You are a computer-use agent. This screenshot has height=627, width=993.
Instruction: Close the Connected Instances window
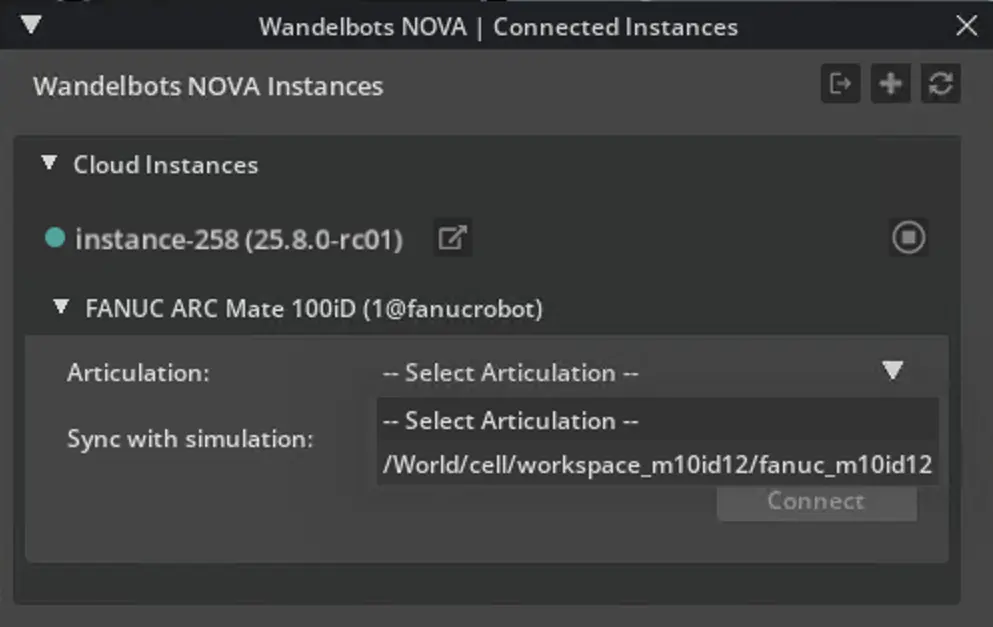pos(966,26)
